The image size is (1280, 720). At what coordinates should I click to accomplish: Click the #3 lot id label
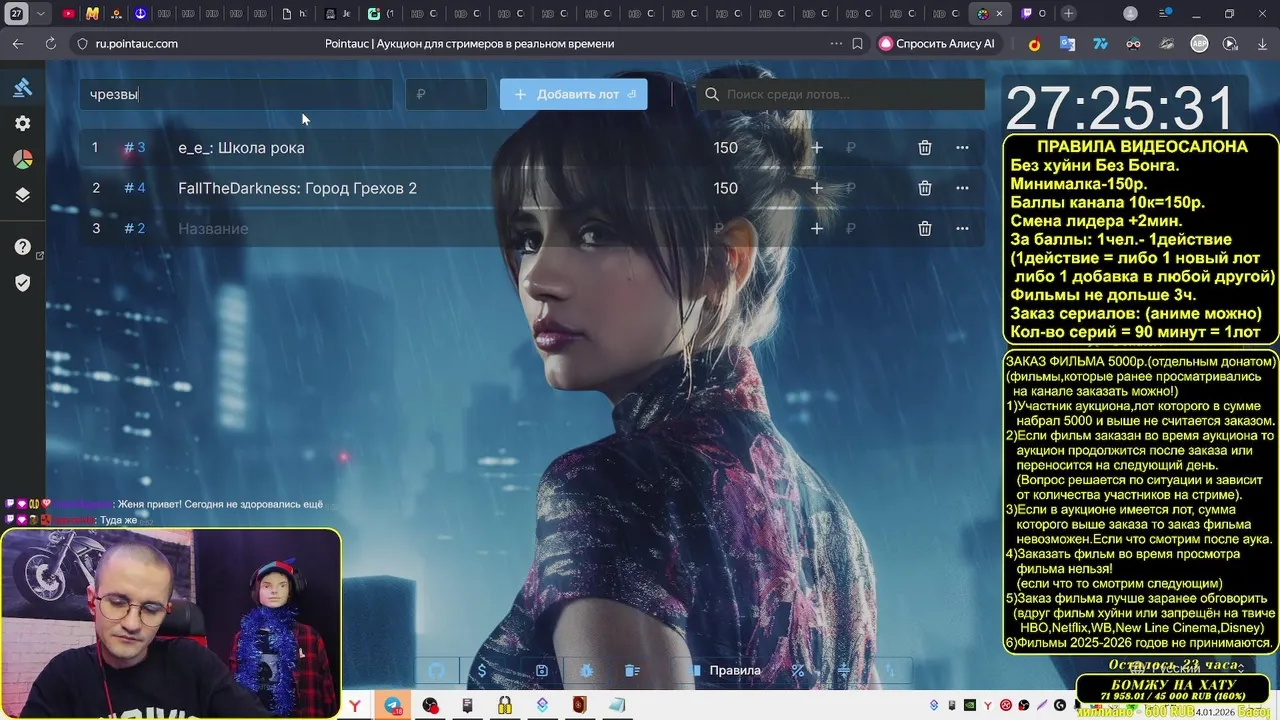point(135,148)
